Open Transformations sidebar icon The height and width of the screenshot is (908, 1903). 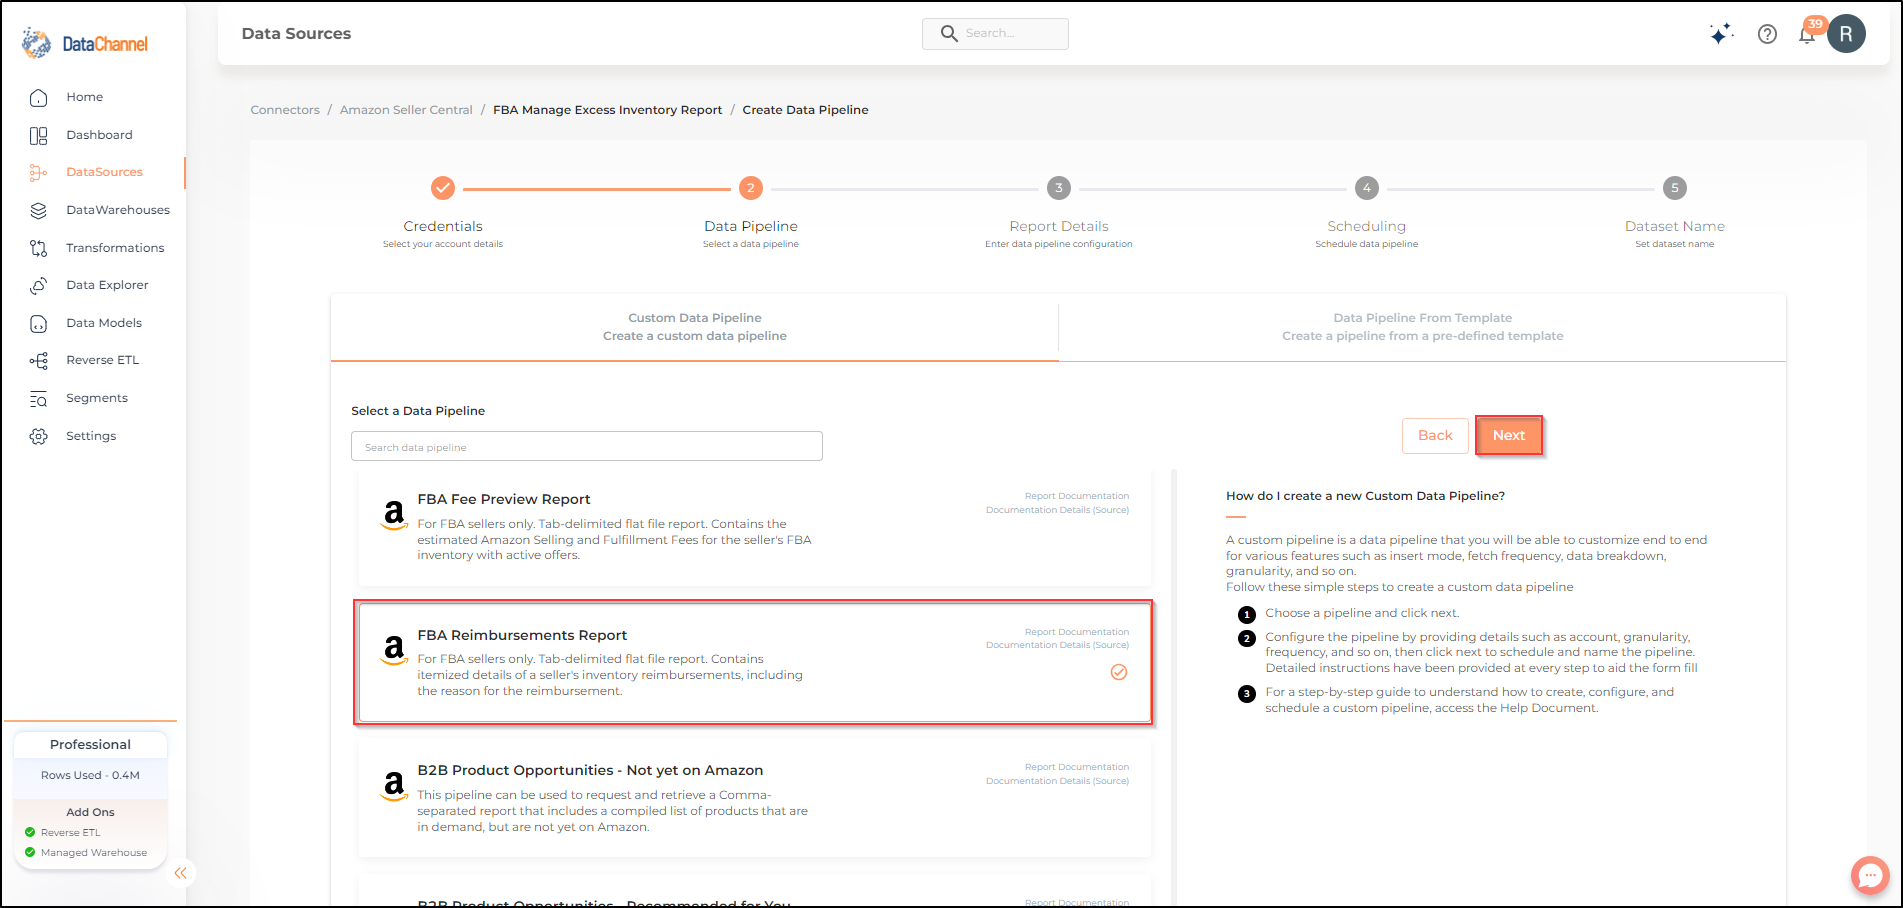pyautogui.click(x=38, y=248)
